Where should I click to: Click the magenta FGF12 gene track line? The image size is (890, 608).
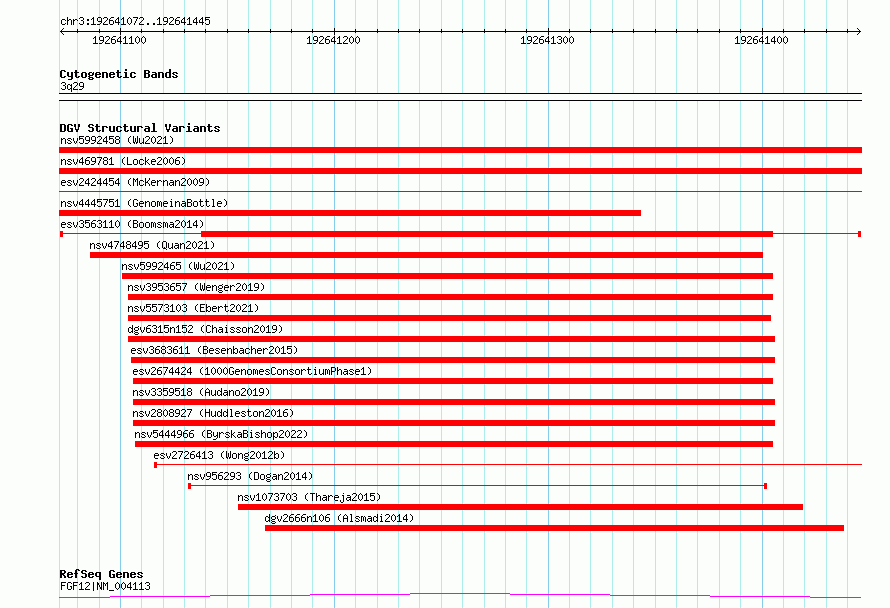(460, 595)
